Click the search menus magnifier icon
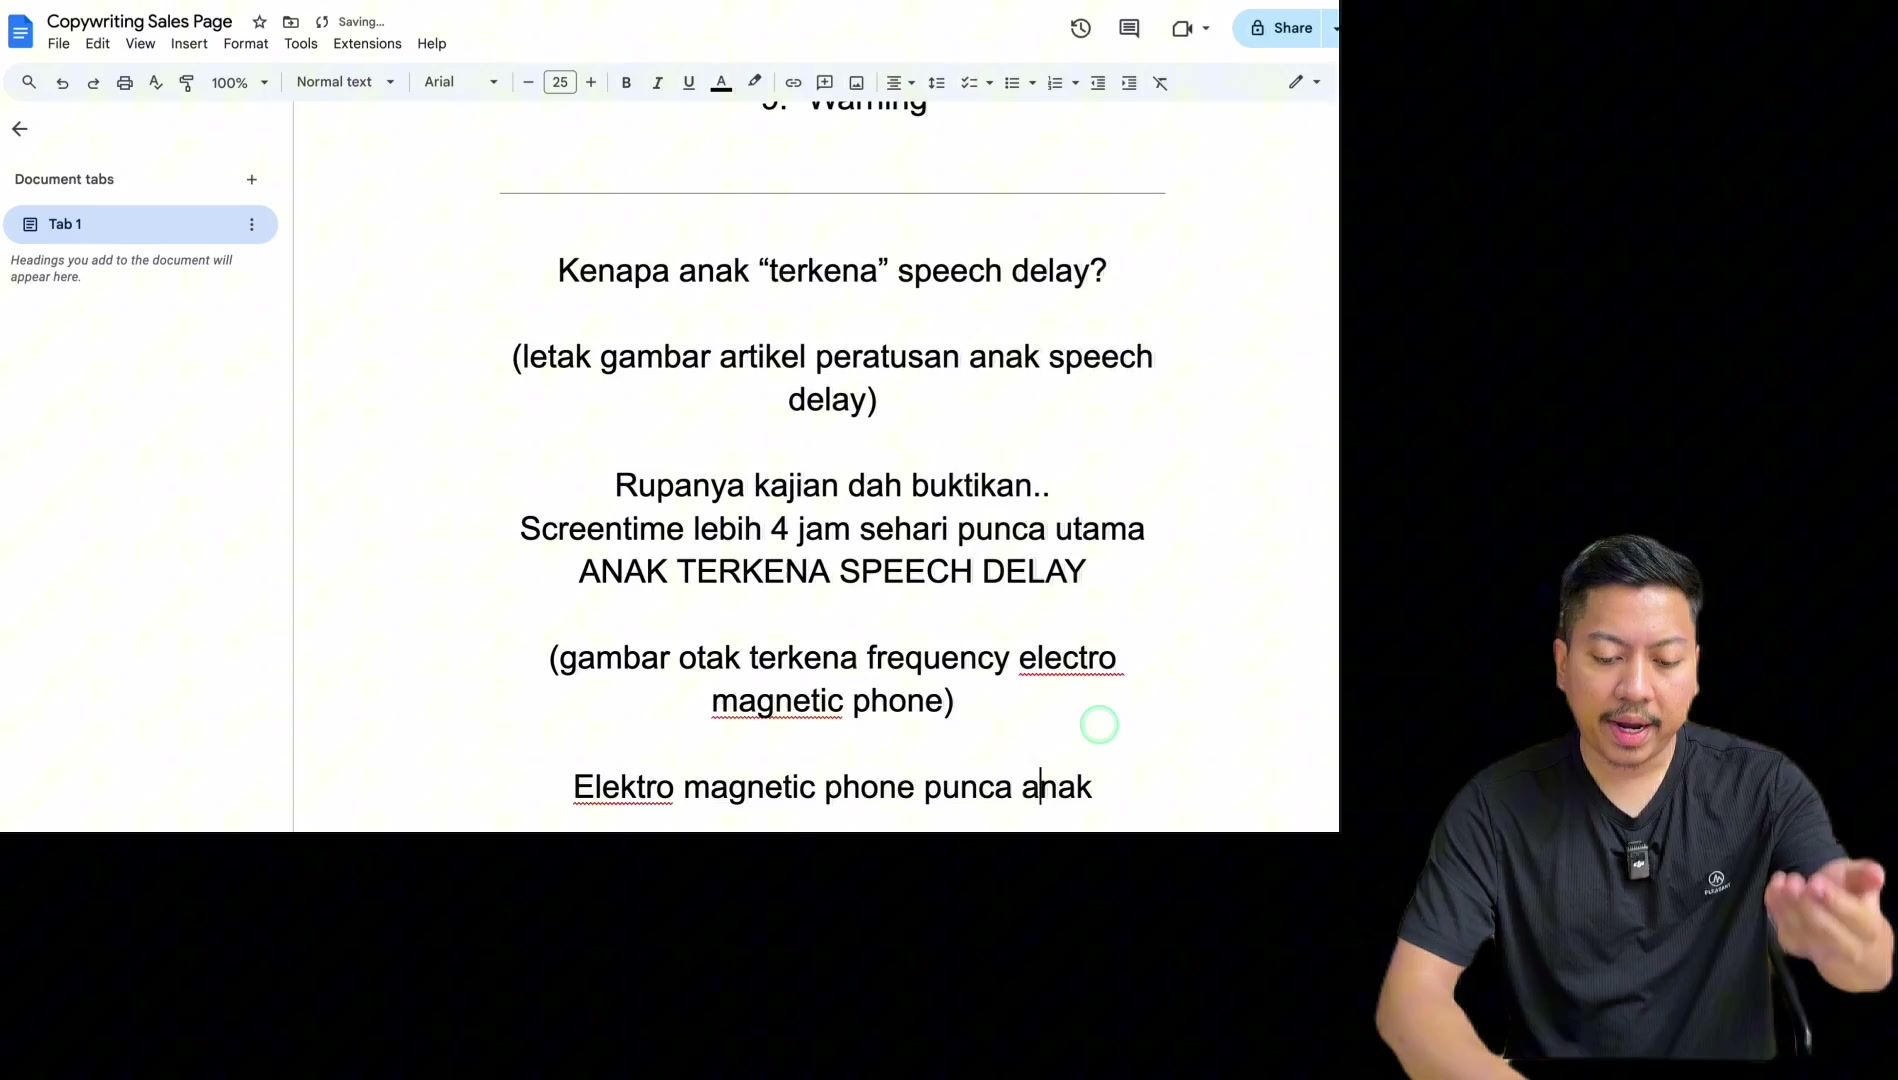Viewport: 1898px width, 1080px height. (x=29, y=83)
